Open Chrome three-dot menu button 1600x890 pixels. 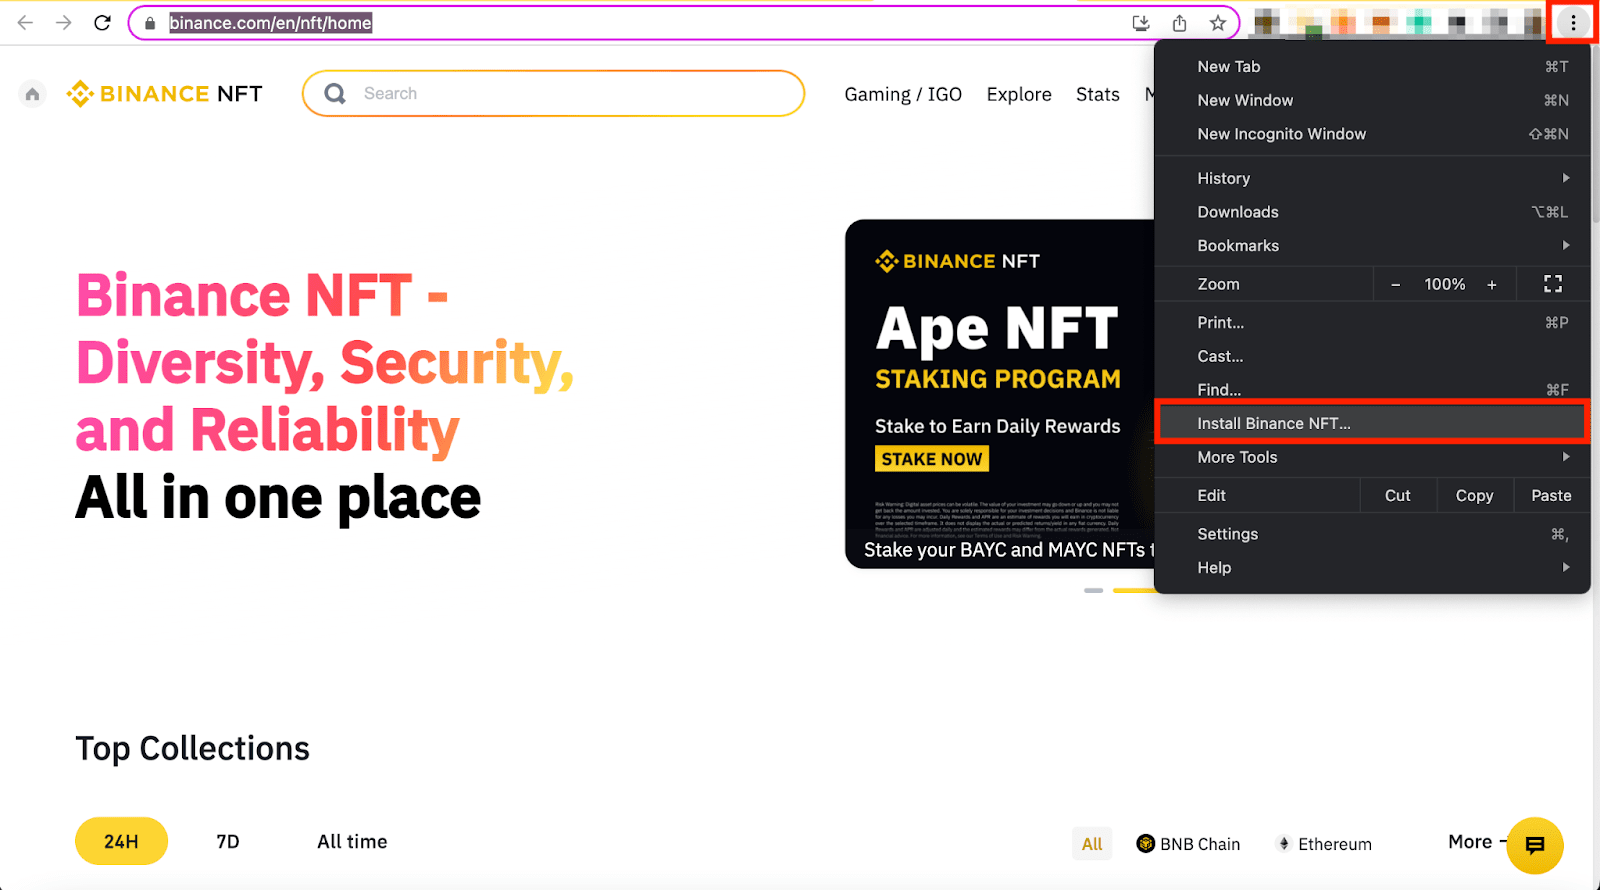click(x=1572, y=23)
